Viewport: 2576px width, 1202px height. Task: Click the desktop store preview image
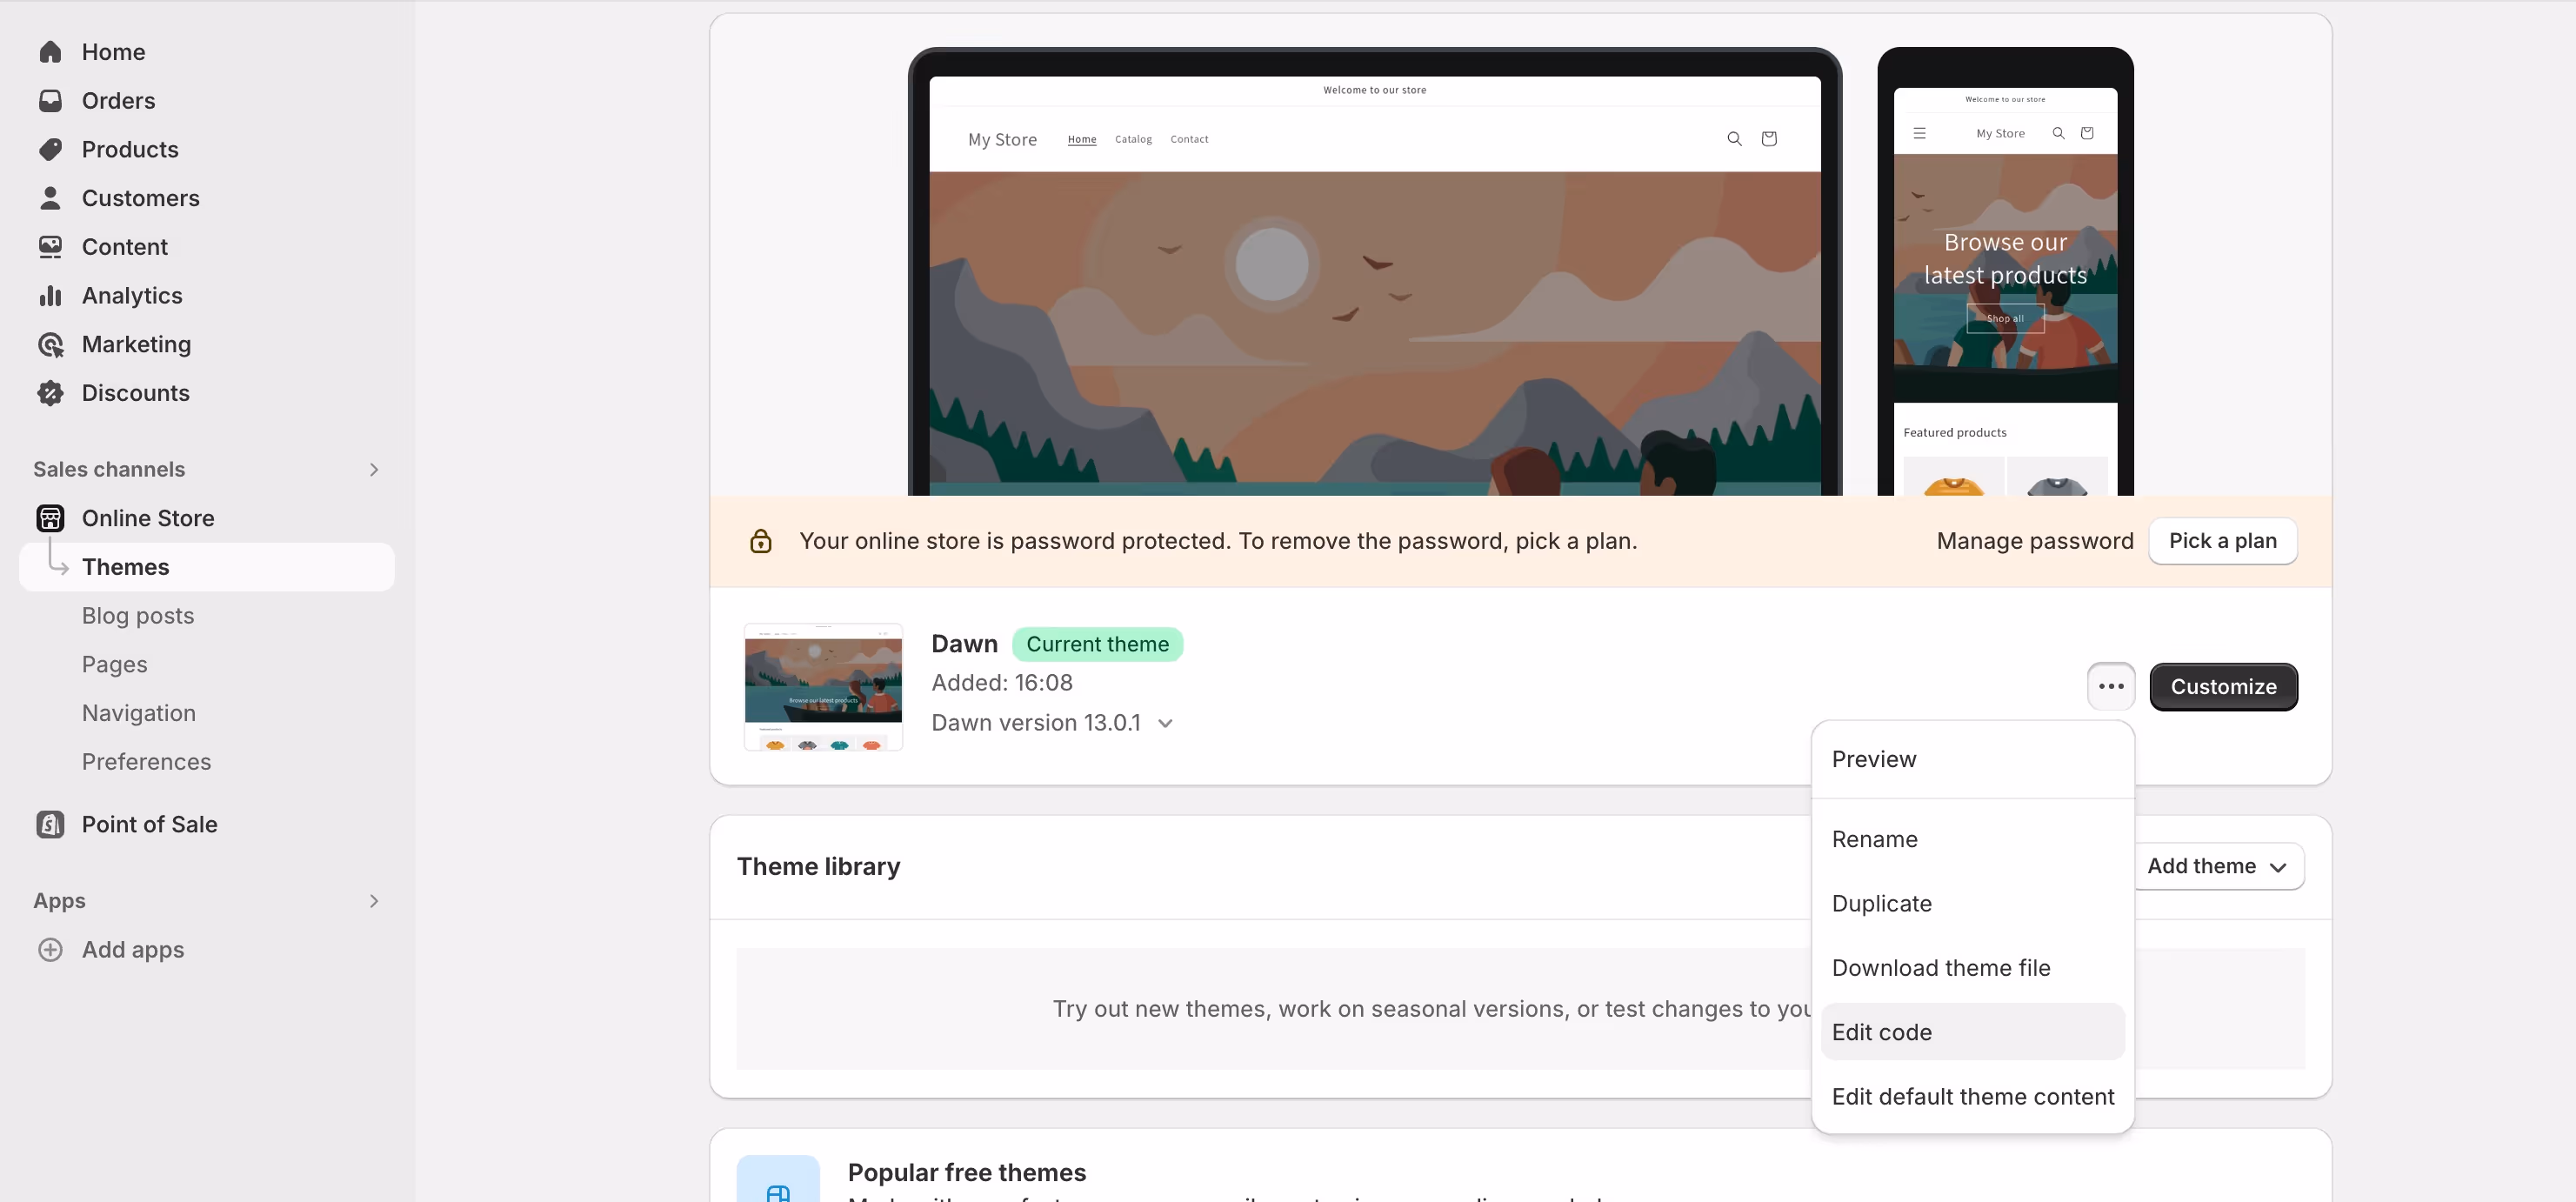pos(1374,272)
